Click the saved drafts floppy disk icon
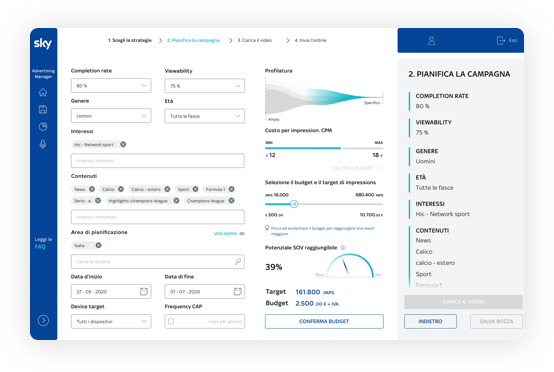Image resolution: width=554 pixels, height=372 pixels. pos(43,110)
